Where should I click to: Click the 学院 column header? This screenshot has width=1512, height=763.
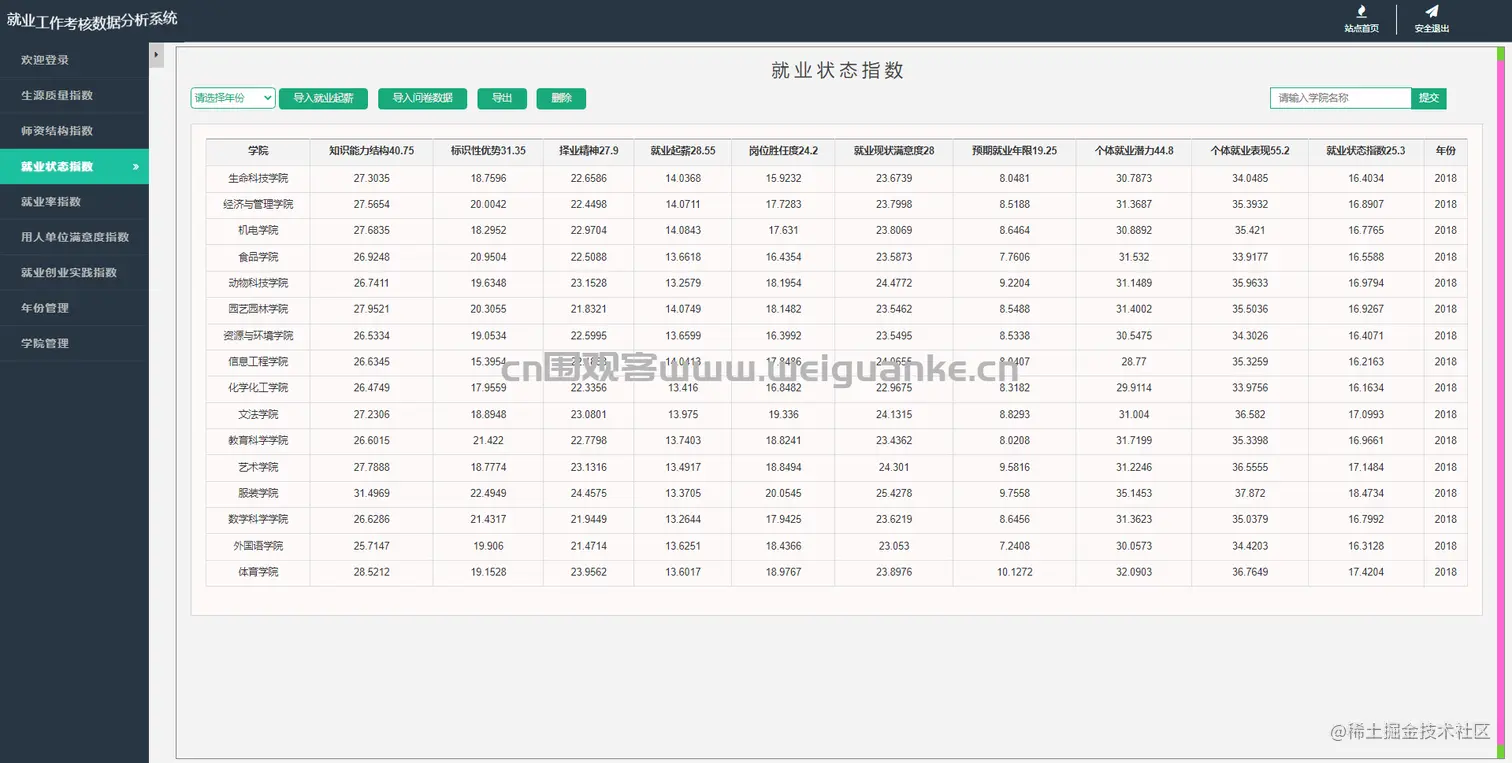pos(258,151)
